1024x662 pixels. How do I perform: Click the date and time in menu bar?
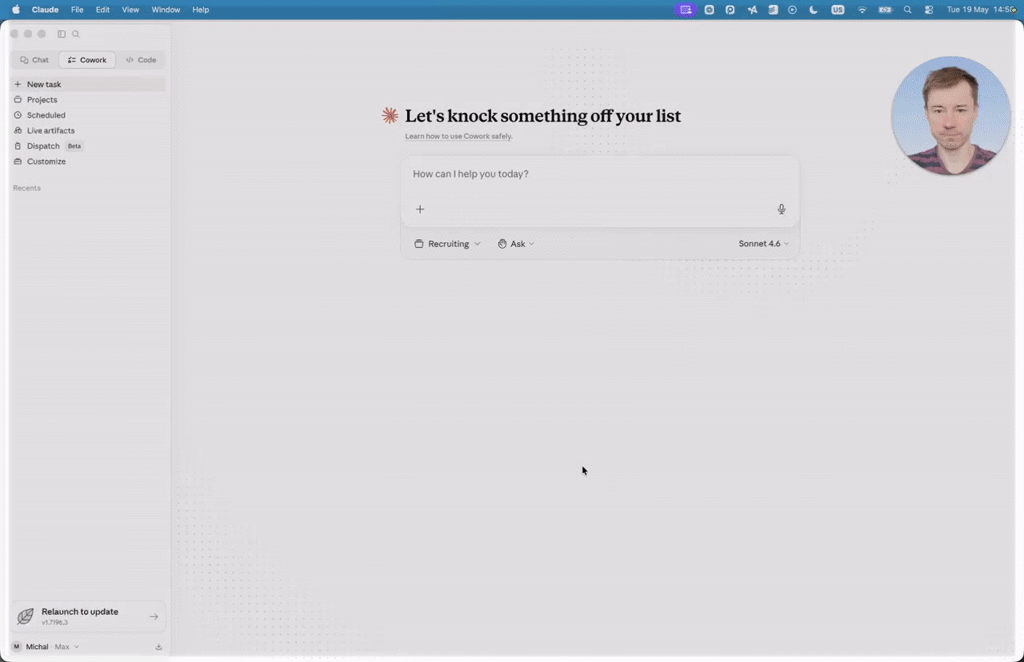click(x=982, y=10)
